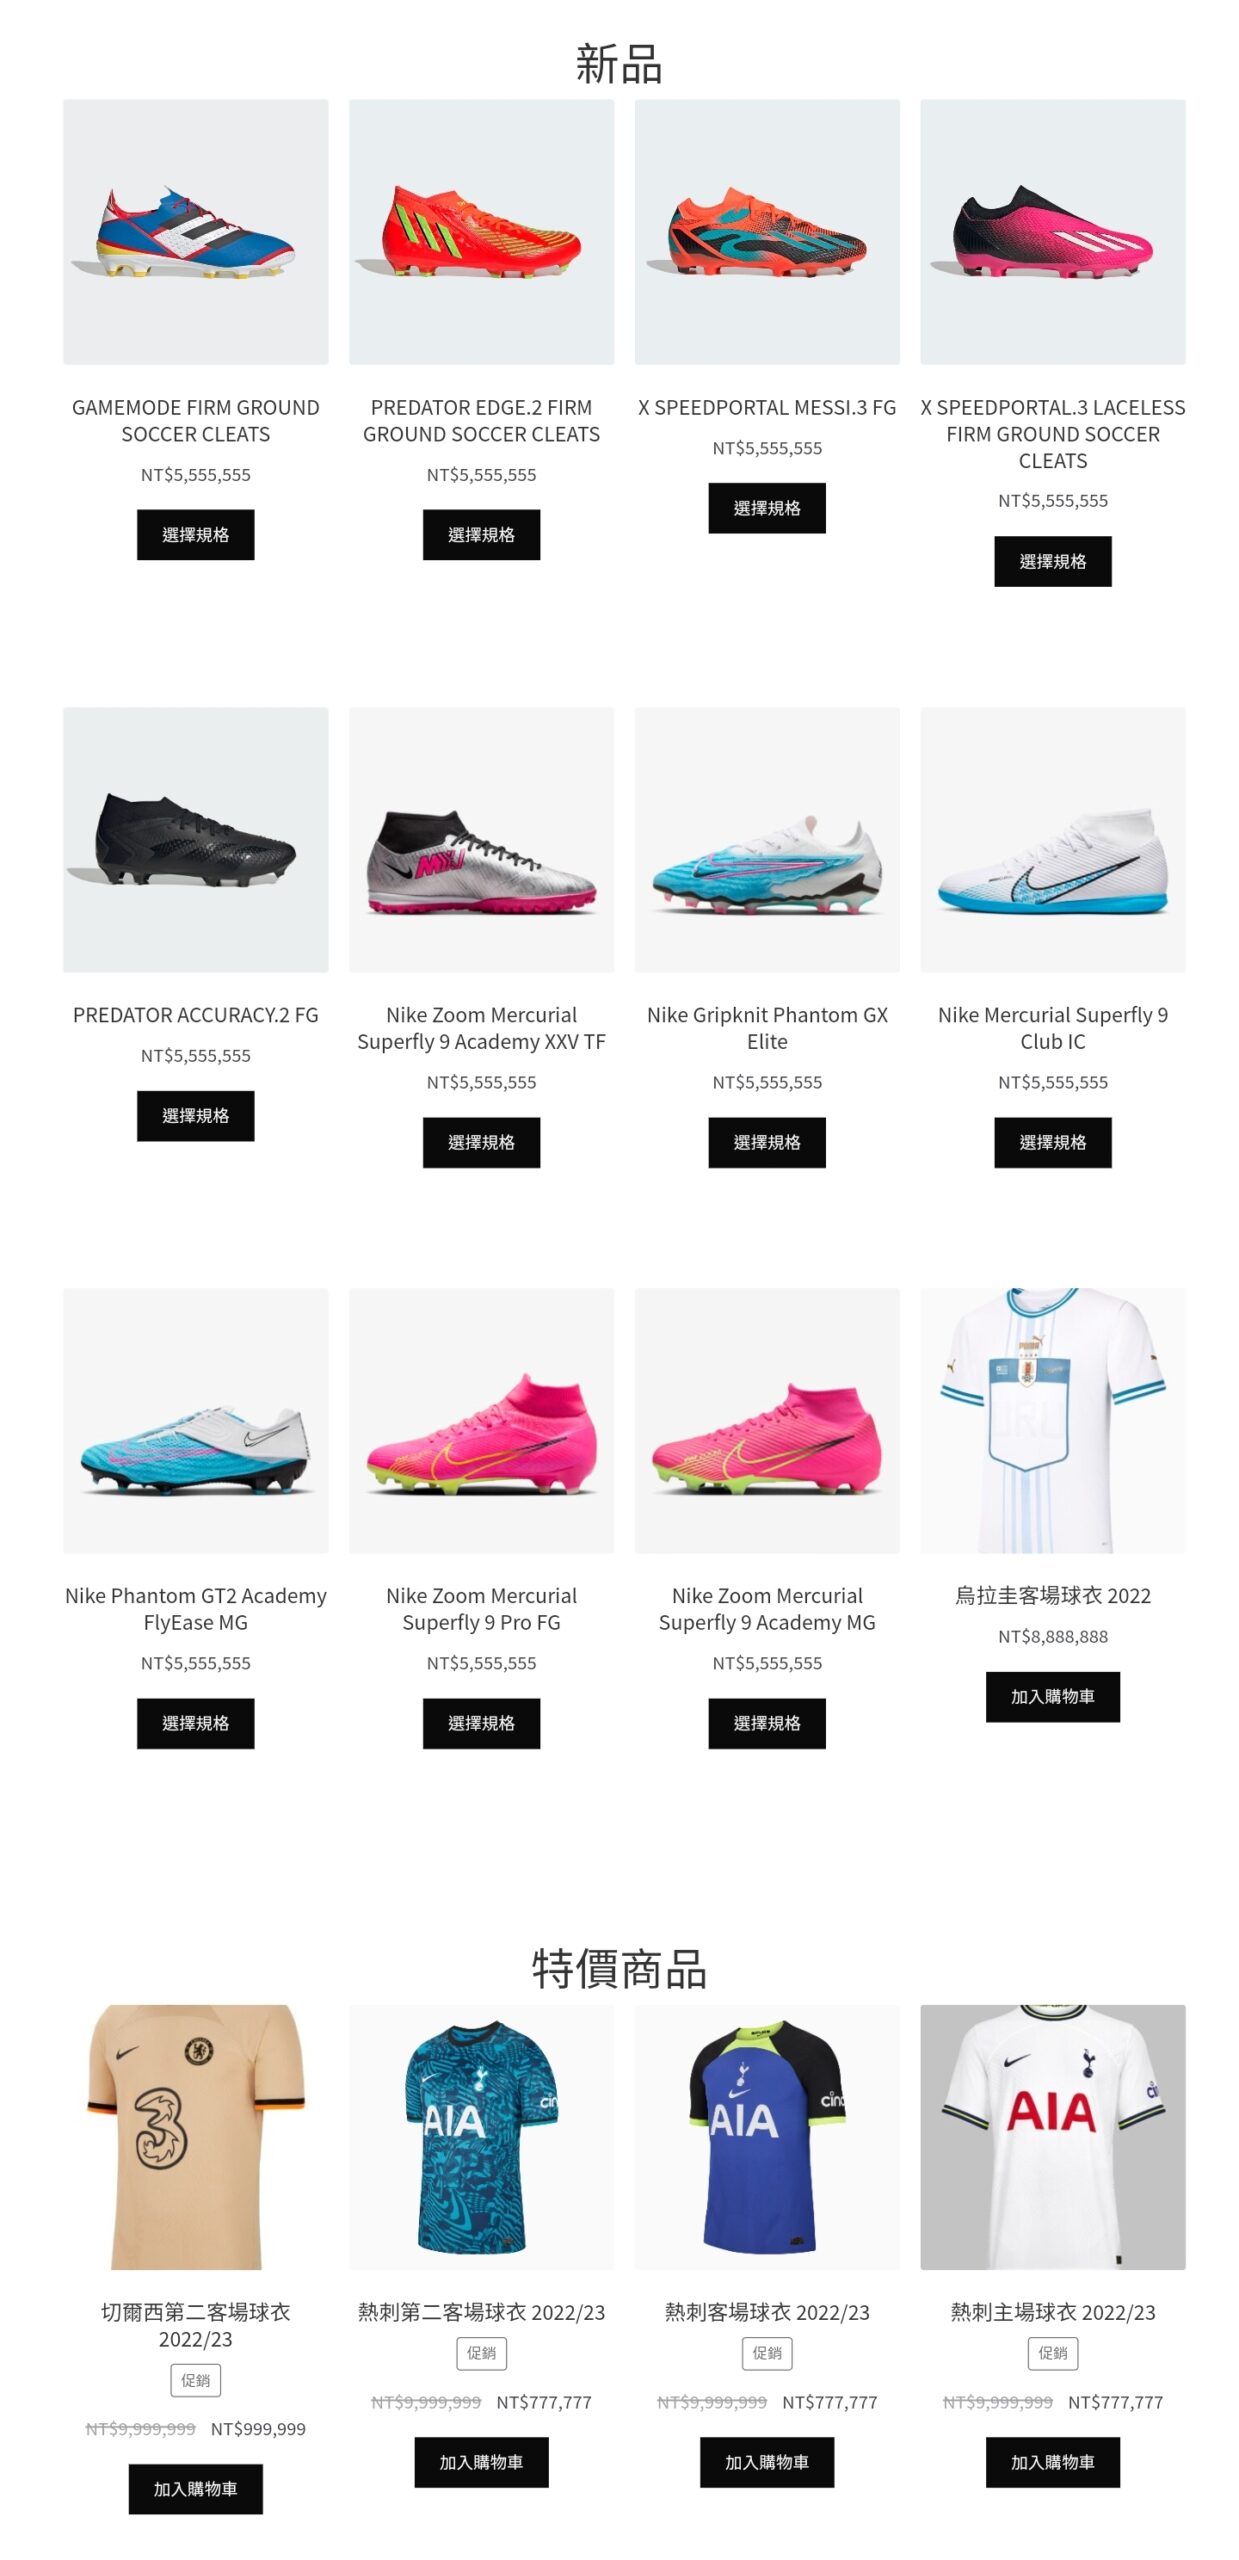This screenshot has width=1239, height=2560.
Task: Add 烏拉圭客場球衣 2022 to cart
Action: (1052, 1696)
